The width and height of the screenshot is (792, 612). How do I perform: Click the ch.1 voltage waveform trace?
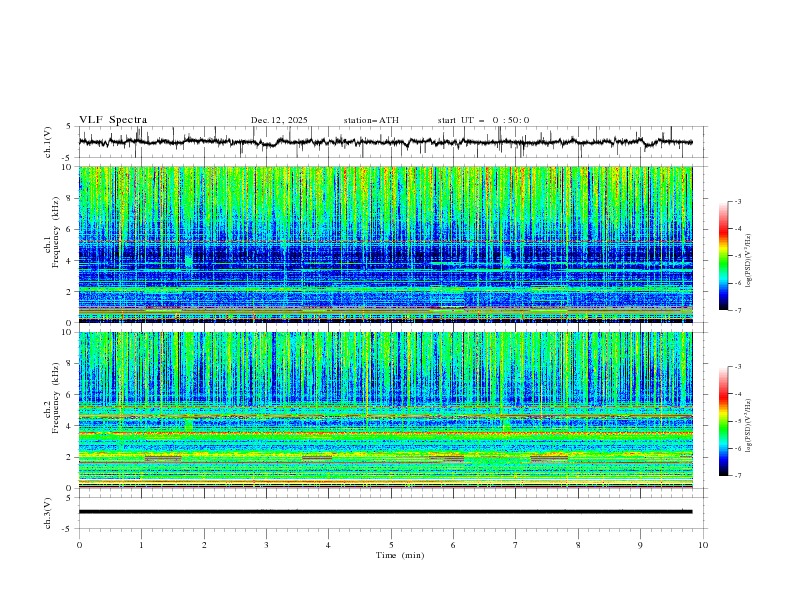pos(385,142)
